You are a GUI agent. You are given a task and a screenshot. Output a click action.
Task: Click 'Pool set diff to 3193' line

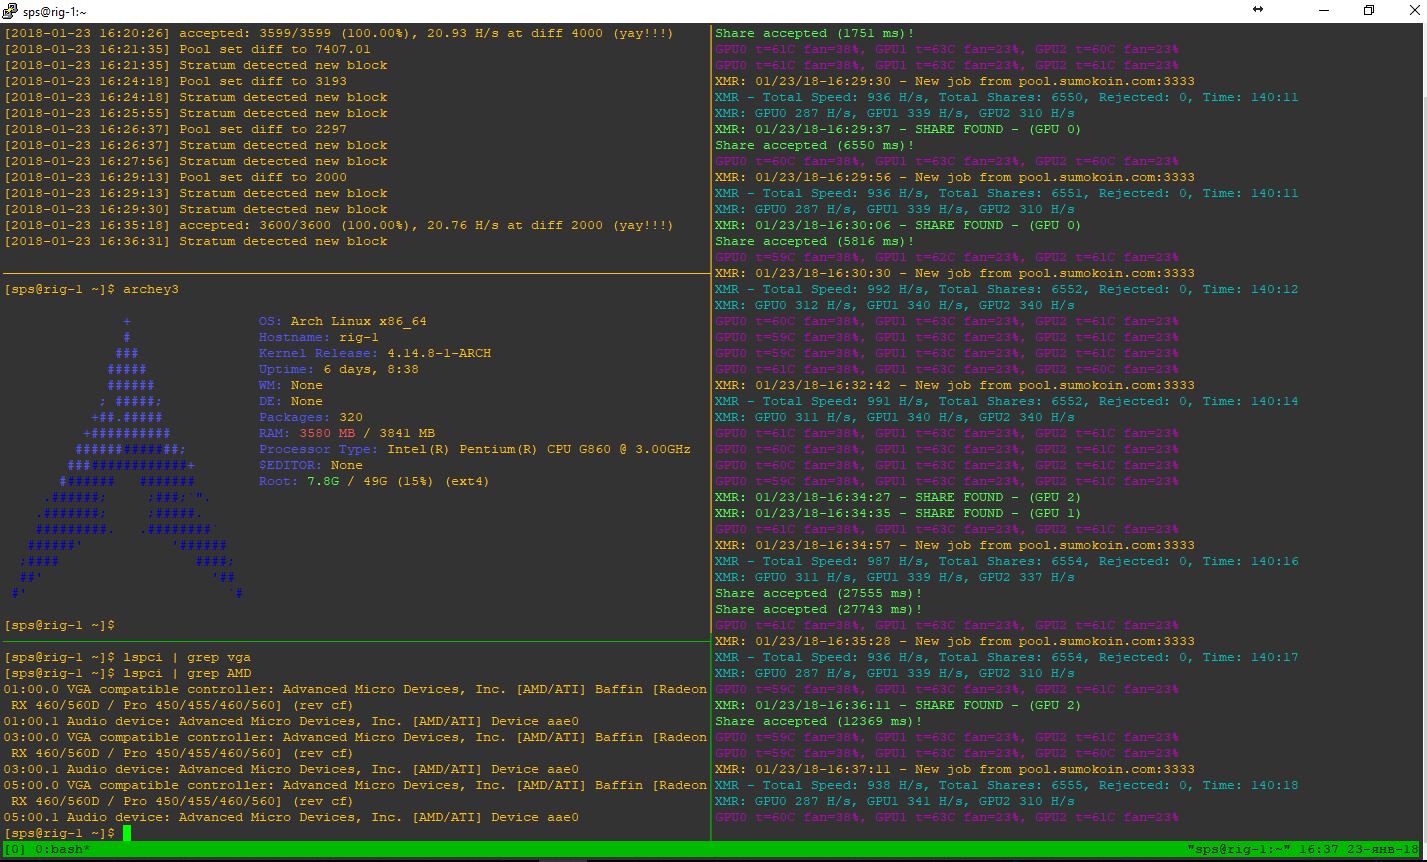[176, 81]
